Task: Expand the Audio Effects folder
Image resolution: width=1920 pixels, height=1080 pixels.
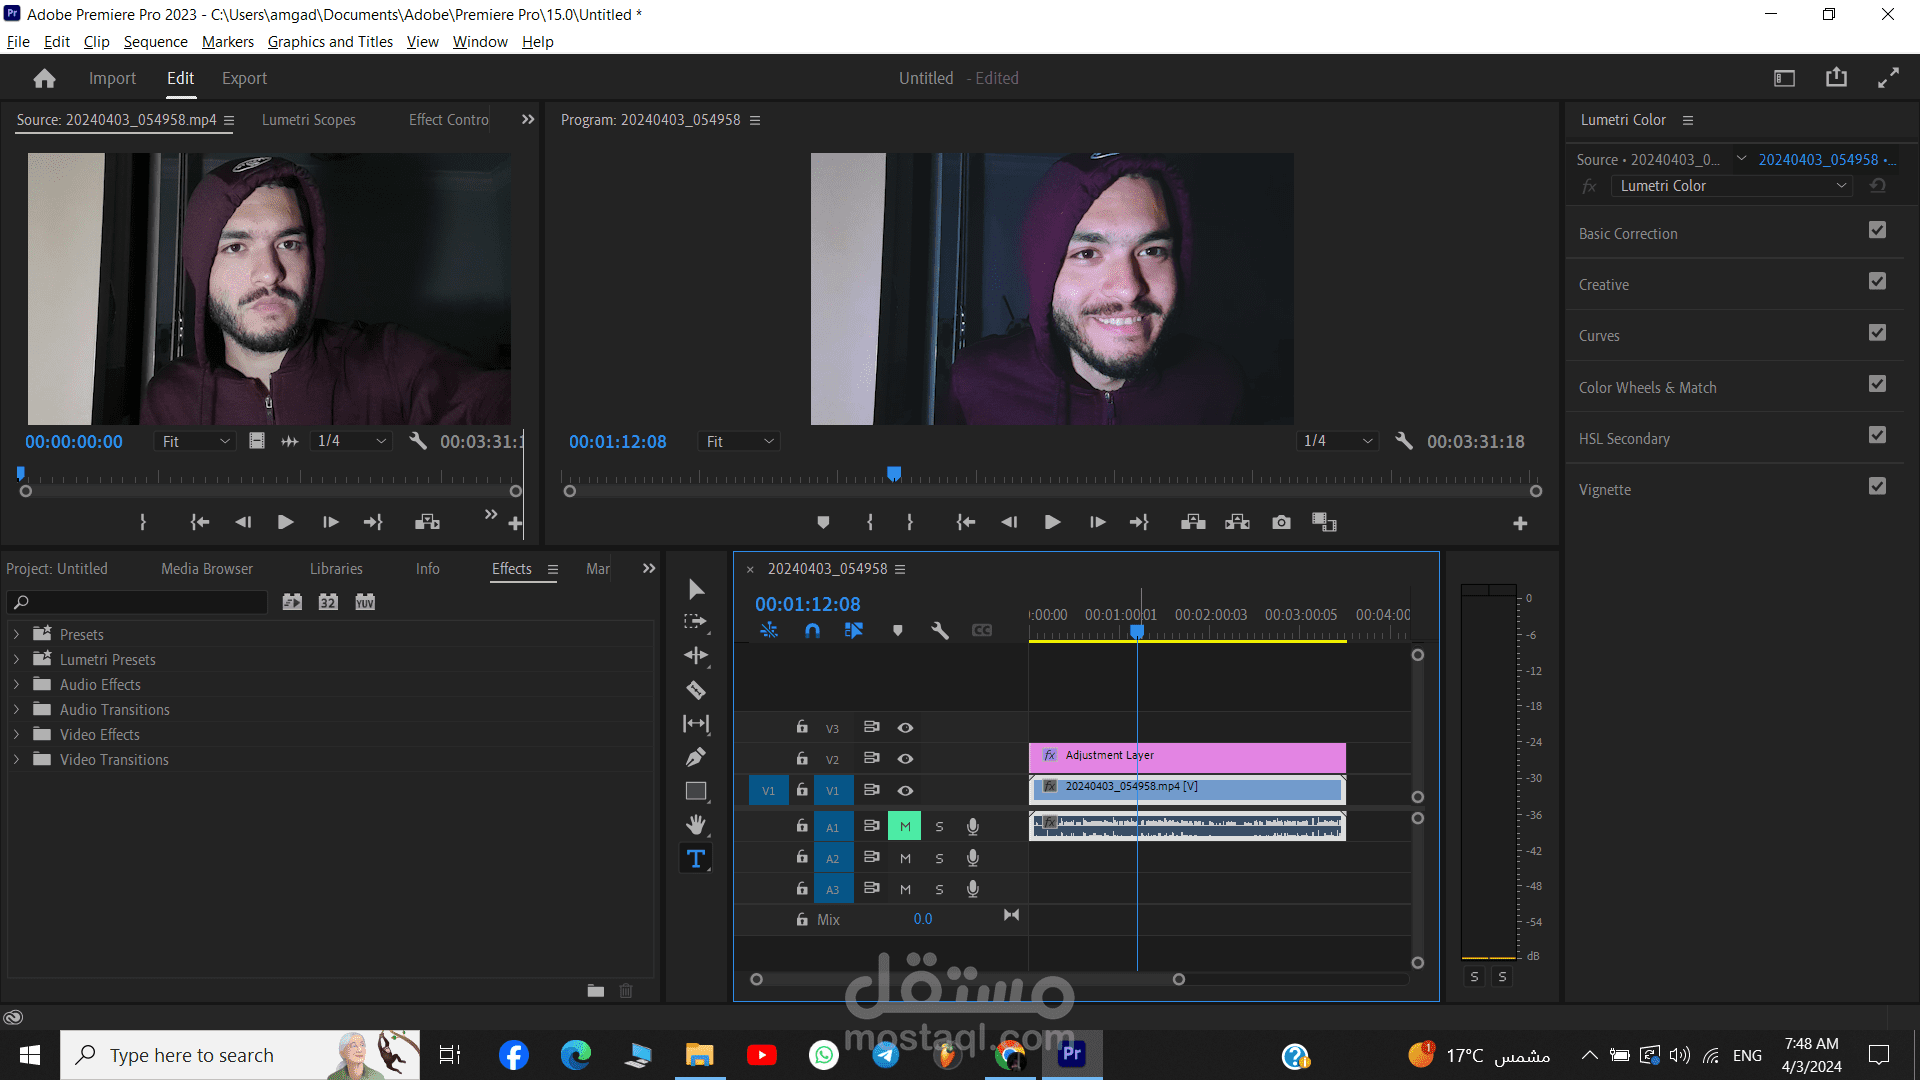Action: (x=16, y=684)
